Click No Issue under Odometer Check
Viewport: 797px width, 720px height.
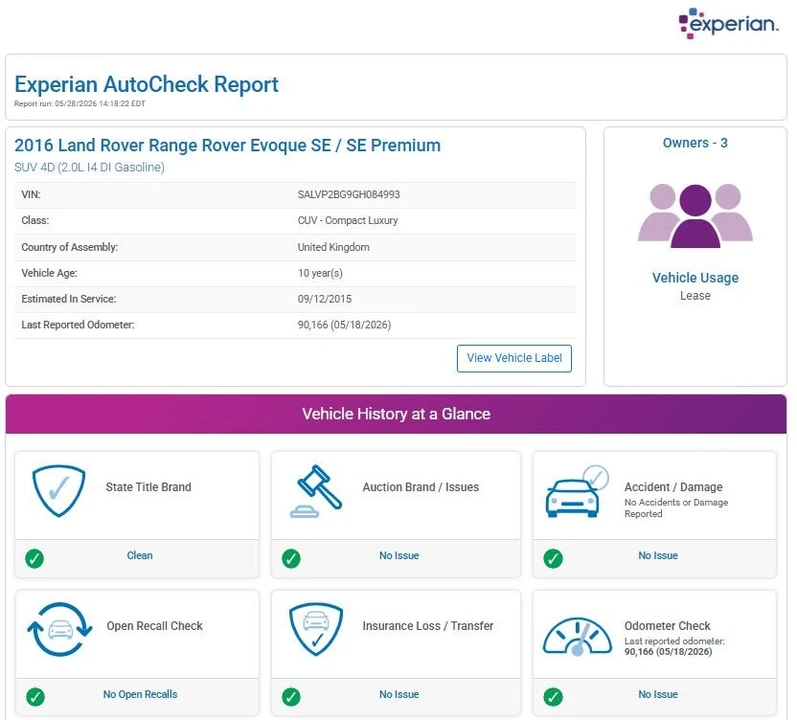(x=658, y=694)
